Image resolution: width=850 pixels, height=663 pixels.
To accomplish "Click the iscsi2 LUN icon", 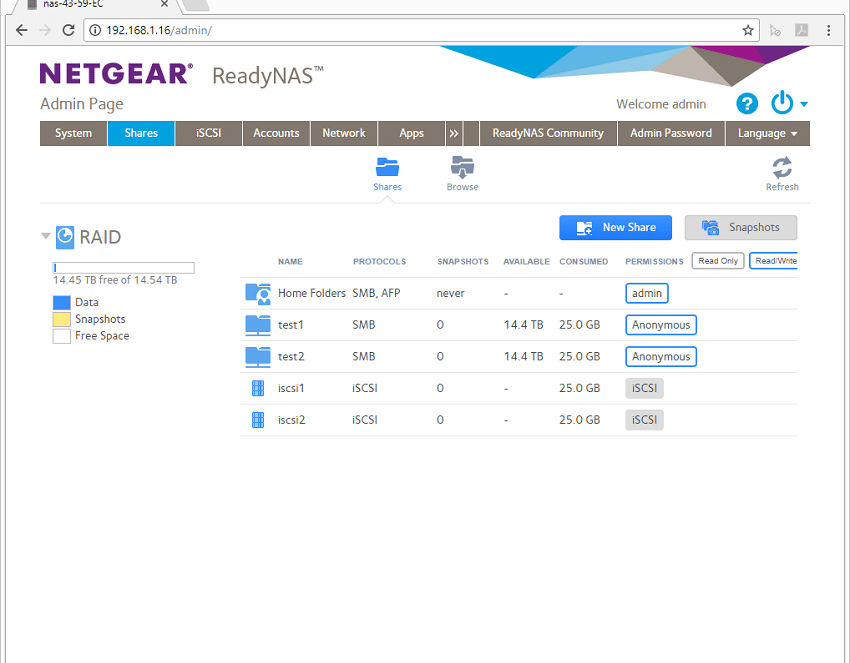I will [x=258, y=420].
